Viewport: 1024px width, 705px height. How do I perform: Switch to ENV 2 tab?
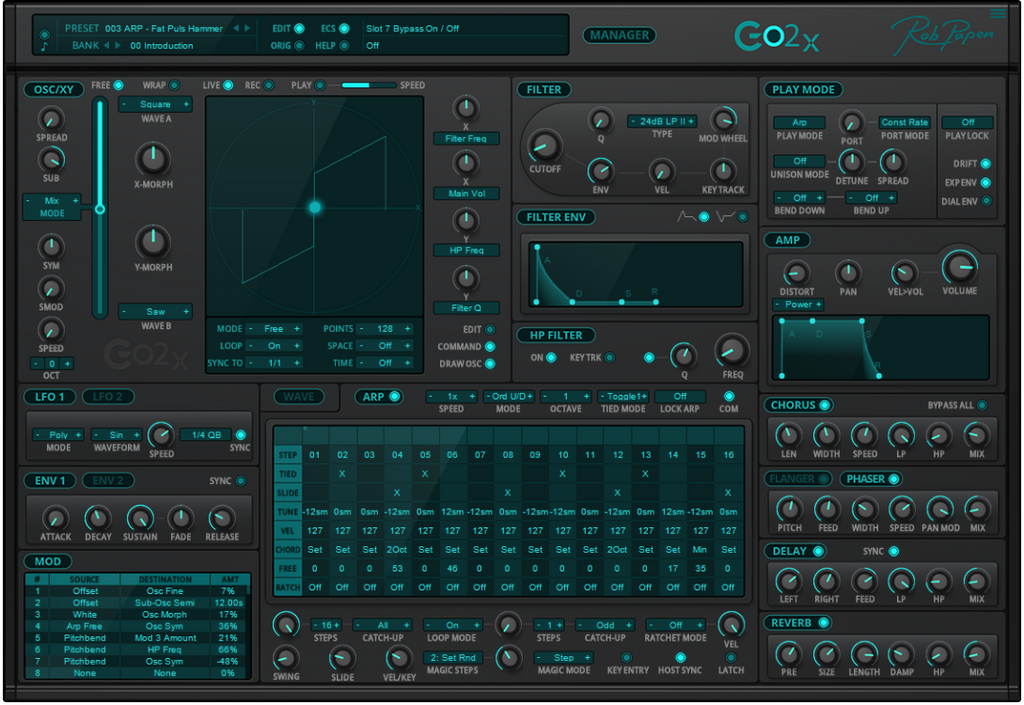(x=108, y=481)
